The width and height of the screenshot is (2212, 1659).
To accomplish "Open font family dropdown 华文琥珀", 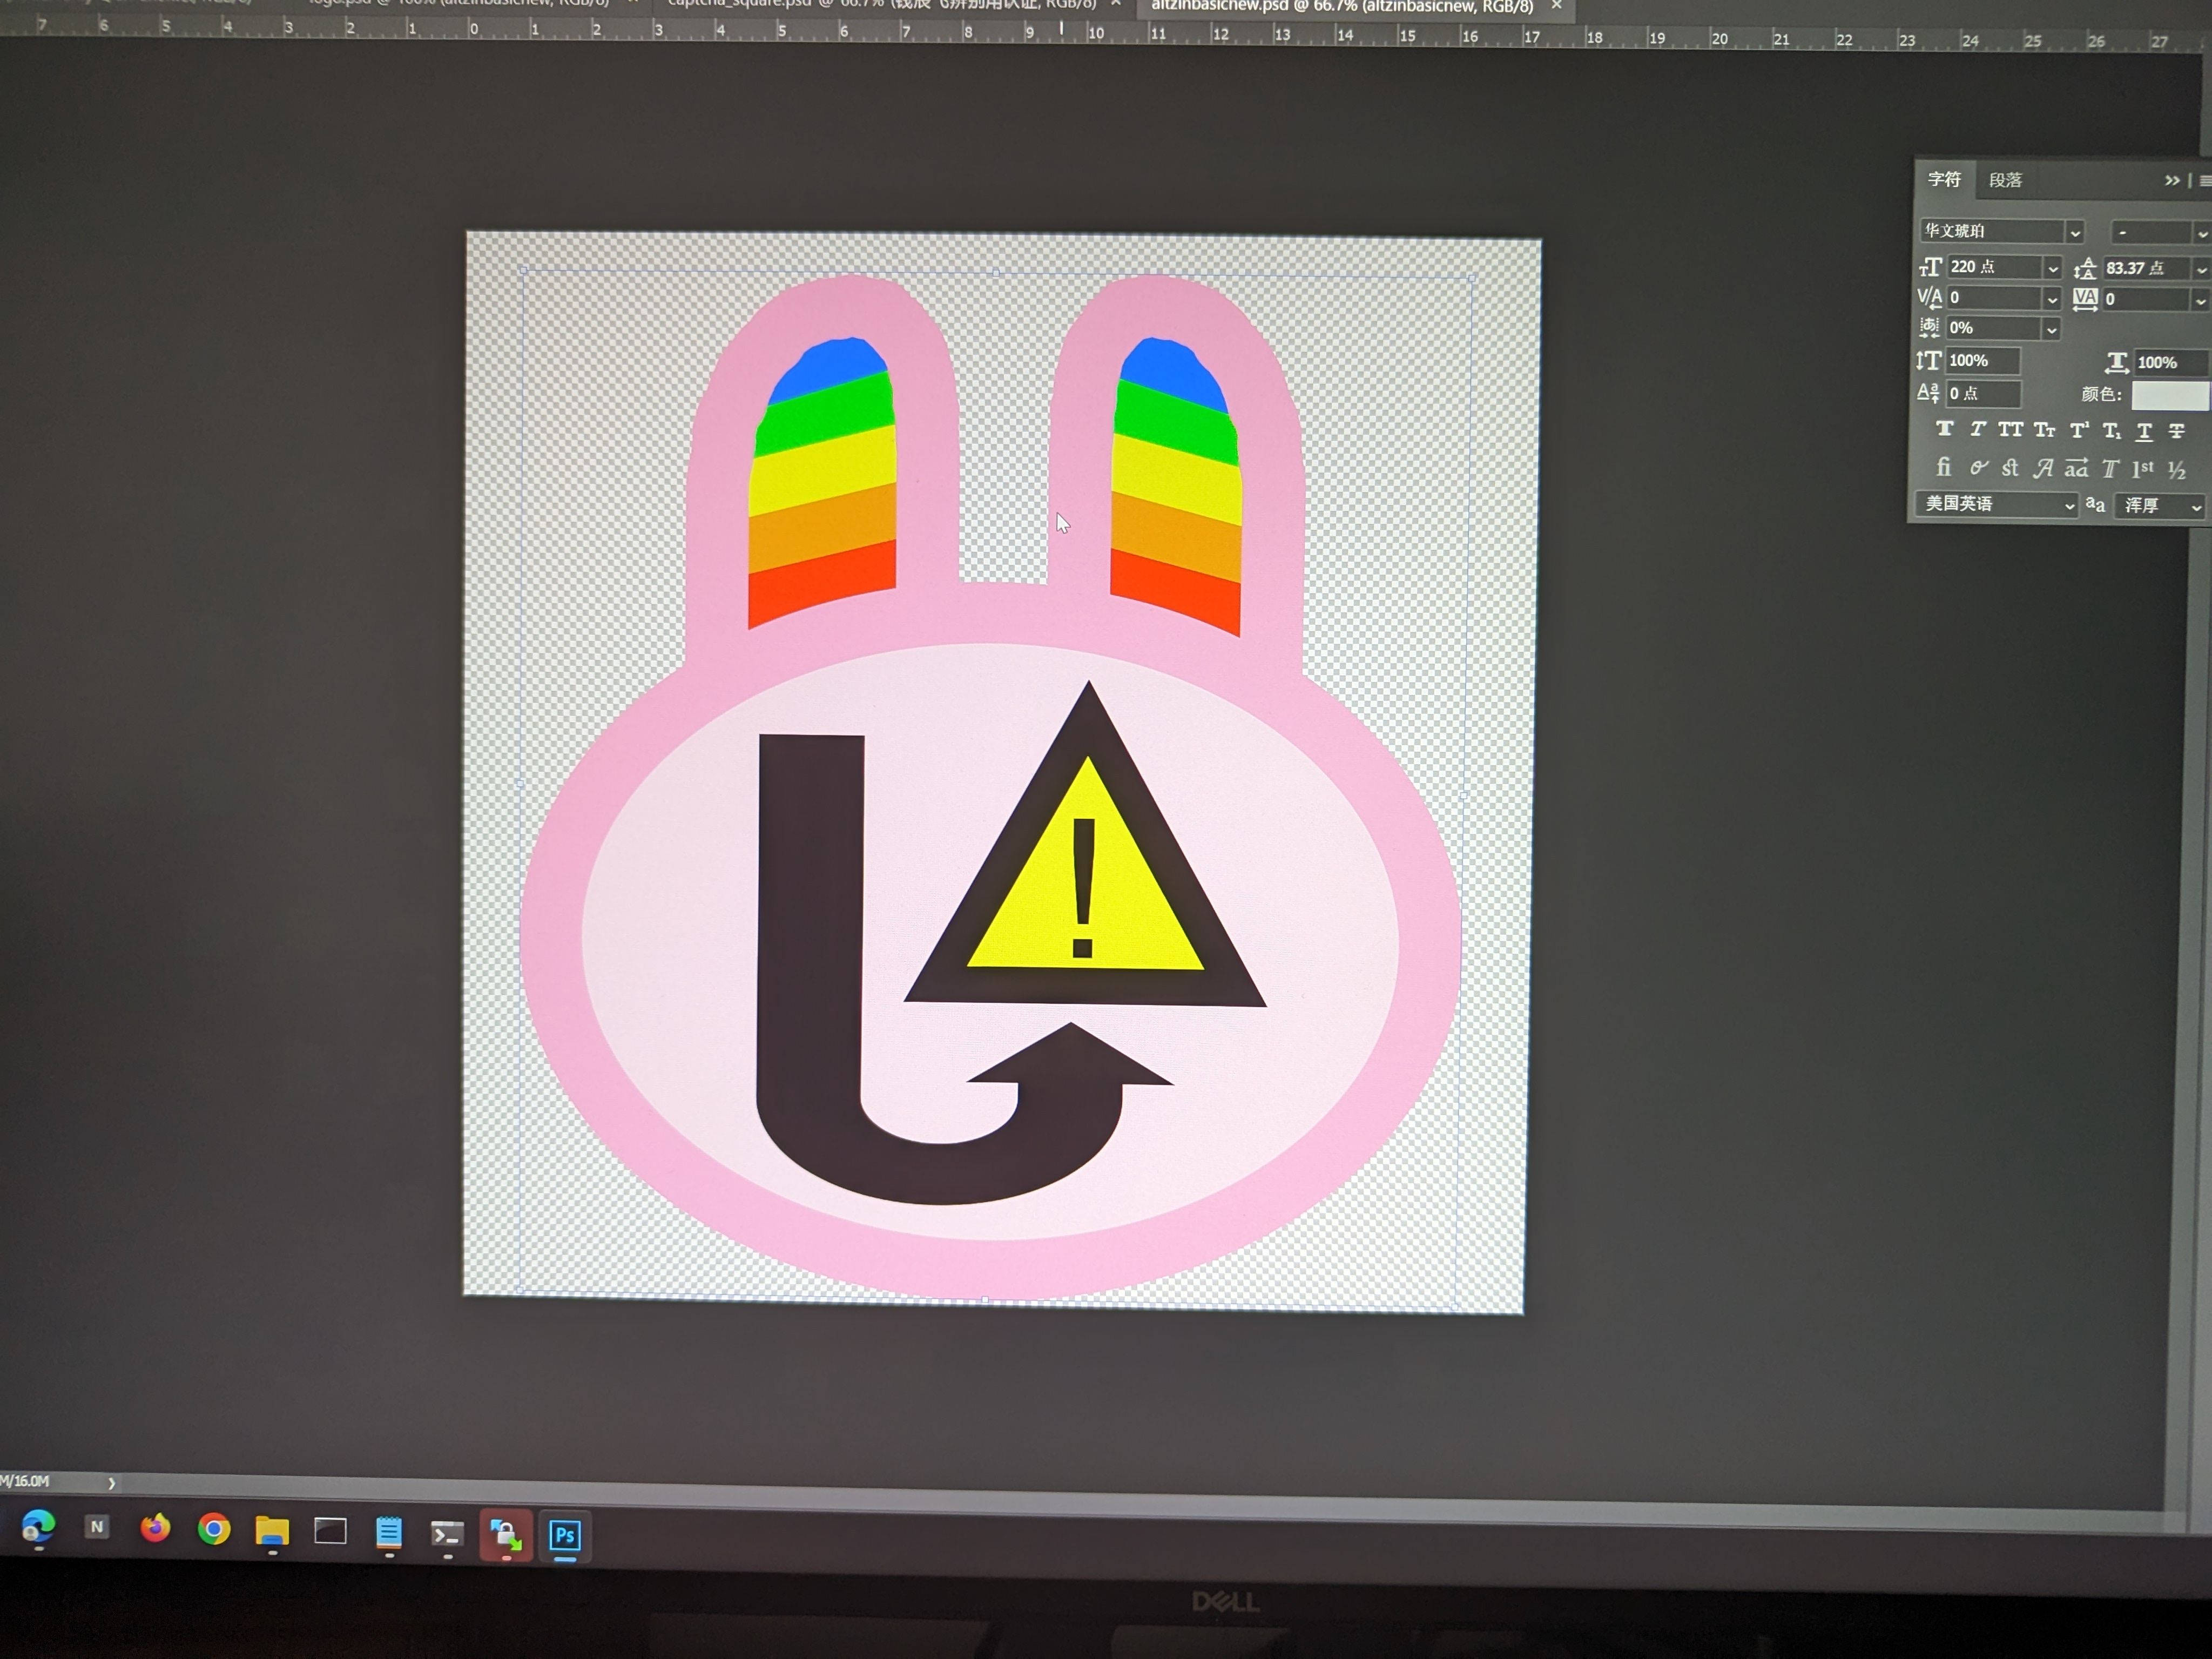I will coord(2075,233).
